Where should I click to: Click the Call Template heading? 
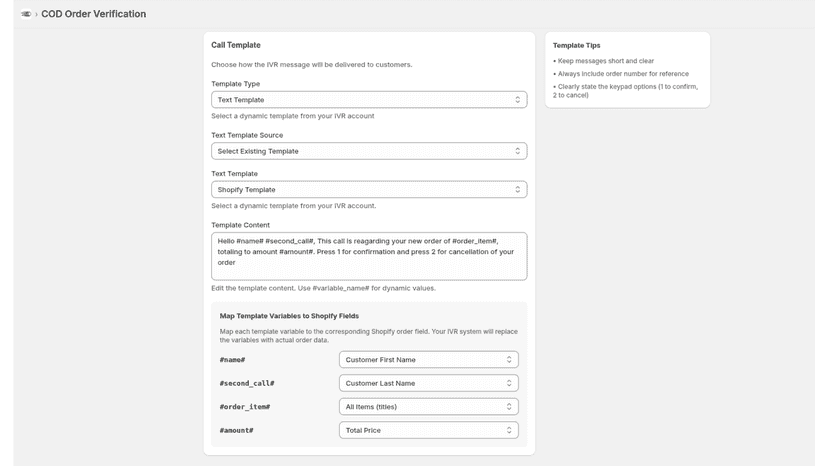236,45
